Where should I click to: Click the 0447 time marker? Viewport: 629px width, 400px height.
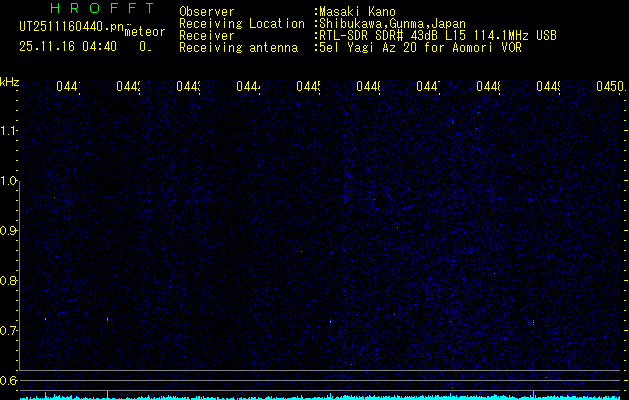pos(428,86)
